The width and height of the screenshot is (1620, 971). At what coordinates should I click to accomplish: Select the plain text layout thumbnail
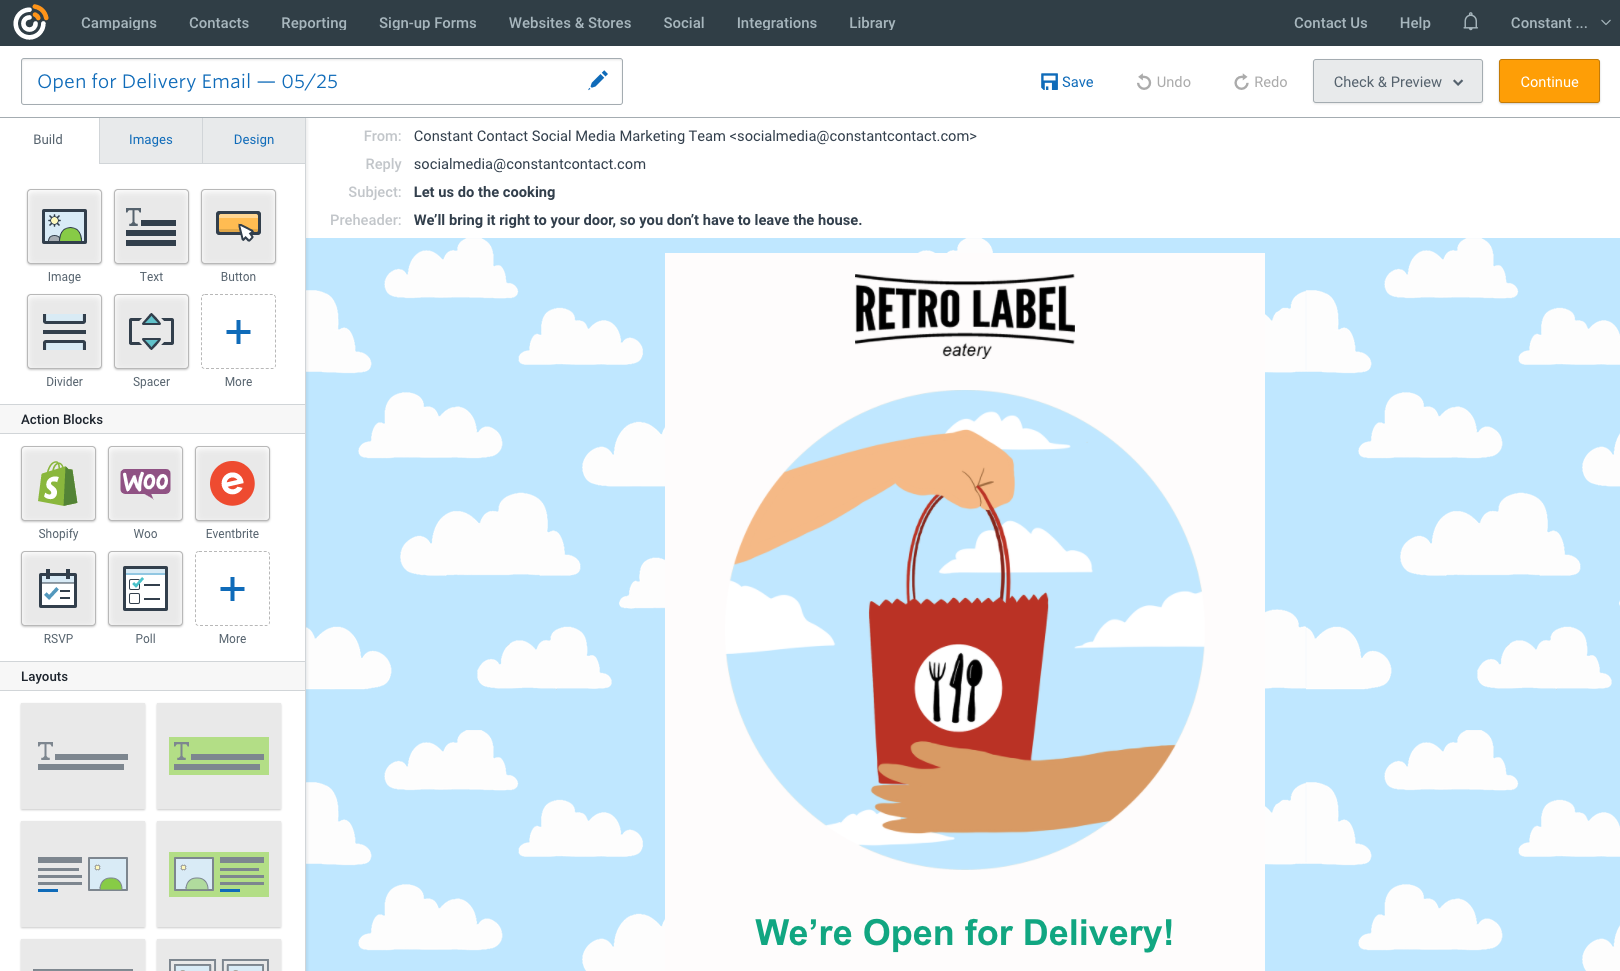(x=83, y=756)
